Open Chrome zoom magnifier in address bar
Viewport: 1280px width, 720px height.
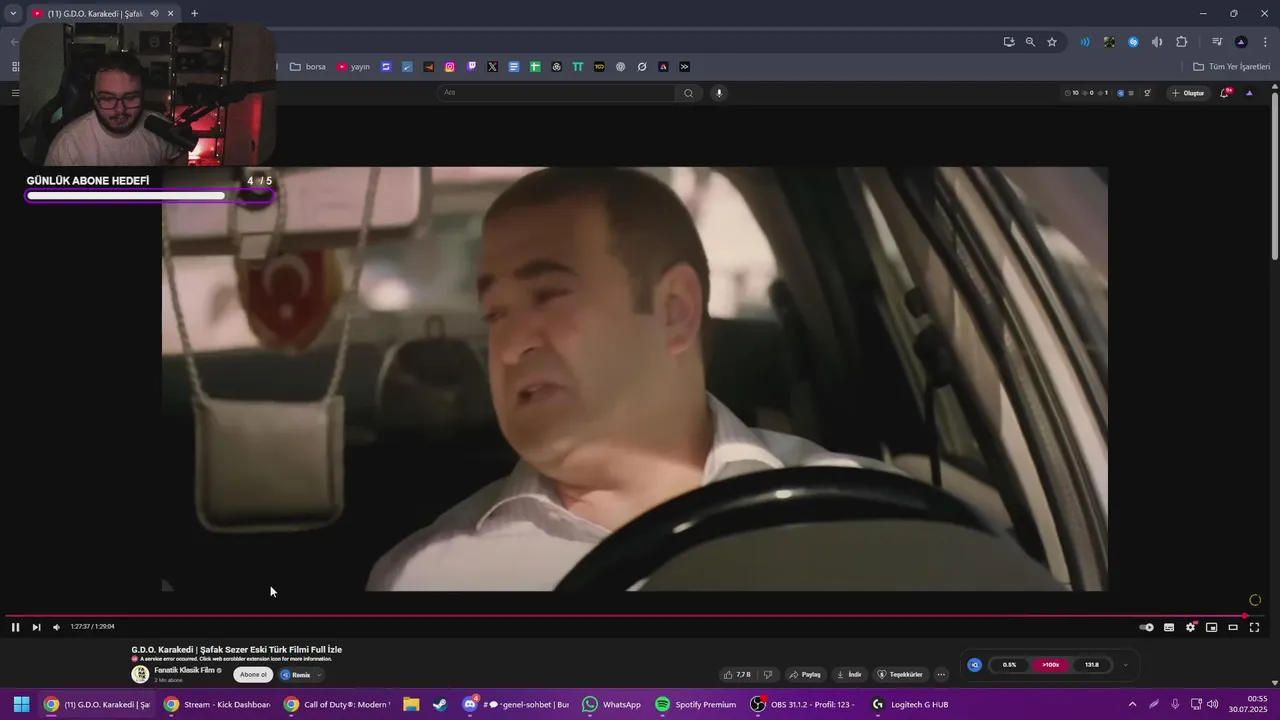1030,42
